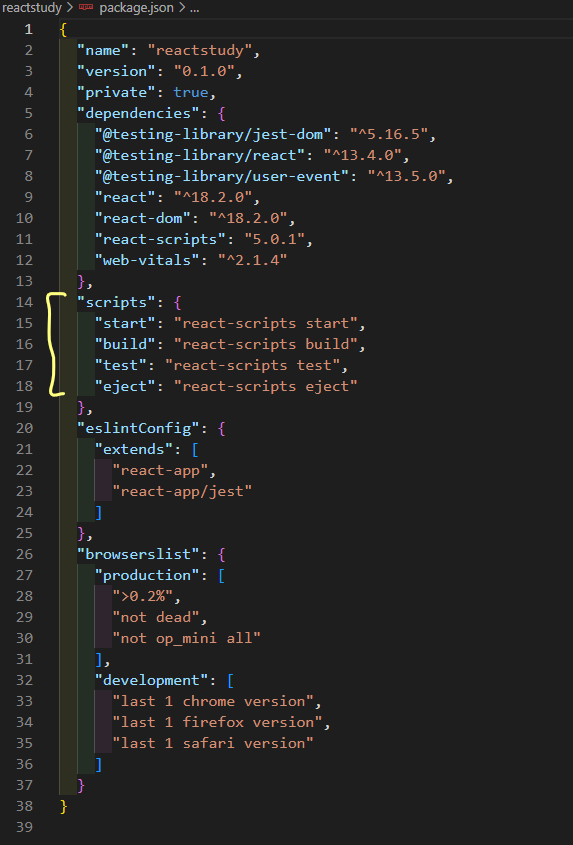Image resolution: width=573 pixels, height=845 pixels.
Task: Click the ">0.2%" string
Action: [143, 597]
